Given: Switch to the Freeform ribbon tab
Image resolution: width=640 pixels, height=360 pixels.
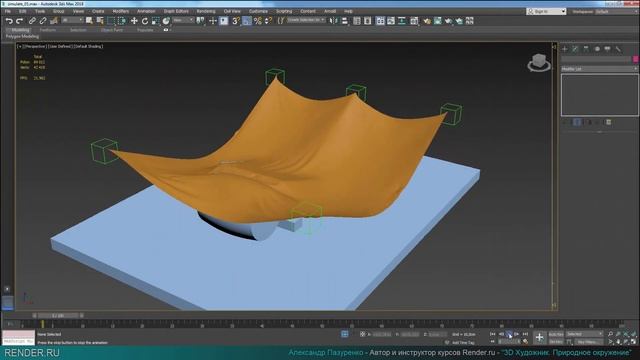Looking at the screenshot, I should 48,30.
